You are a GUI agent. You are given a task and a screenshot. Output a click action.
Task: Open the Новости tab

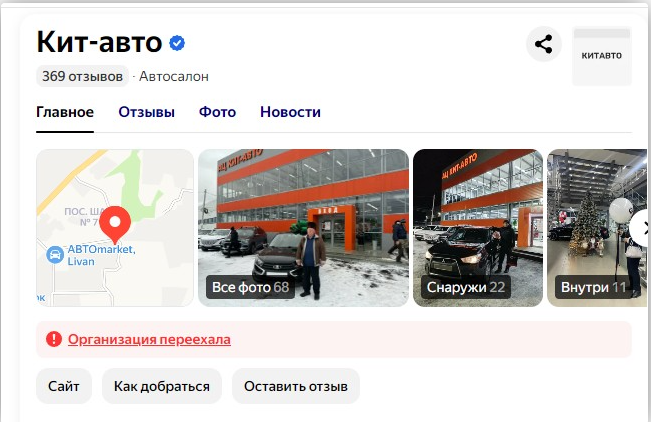point(290,112)
